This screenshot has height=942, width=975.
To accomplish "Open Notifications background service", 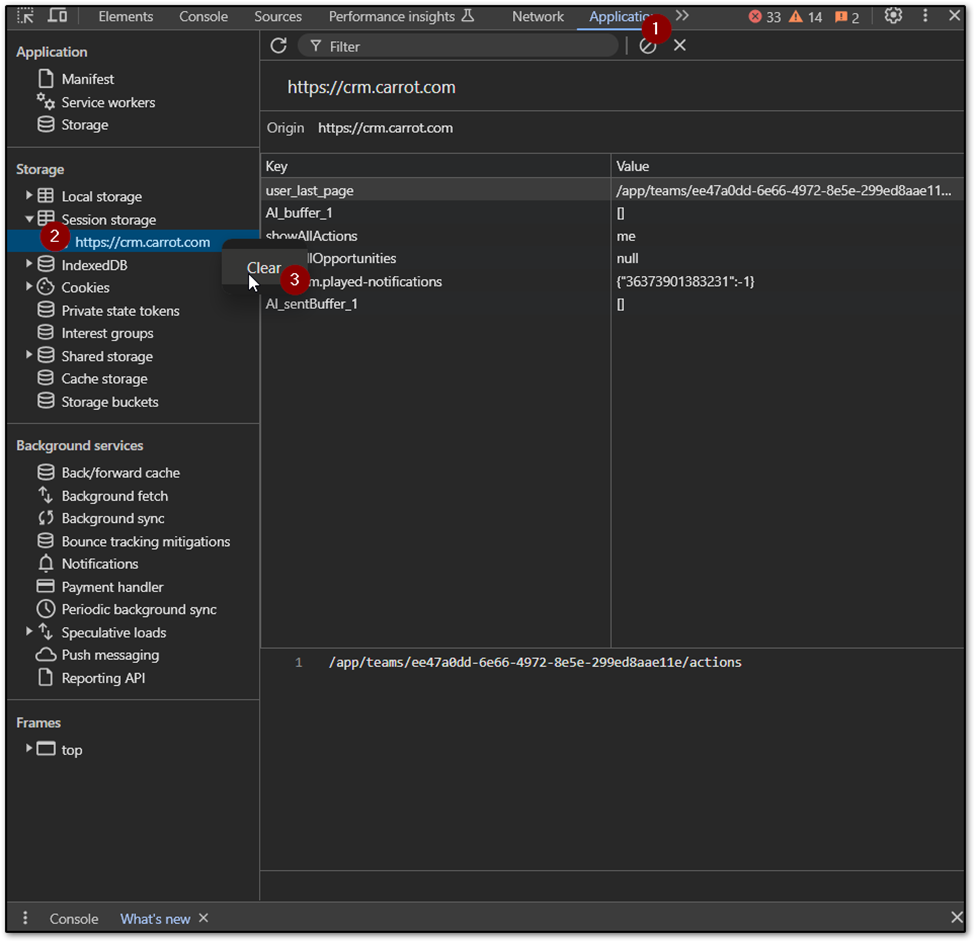I will point(100,564).
